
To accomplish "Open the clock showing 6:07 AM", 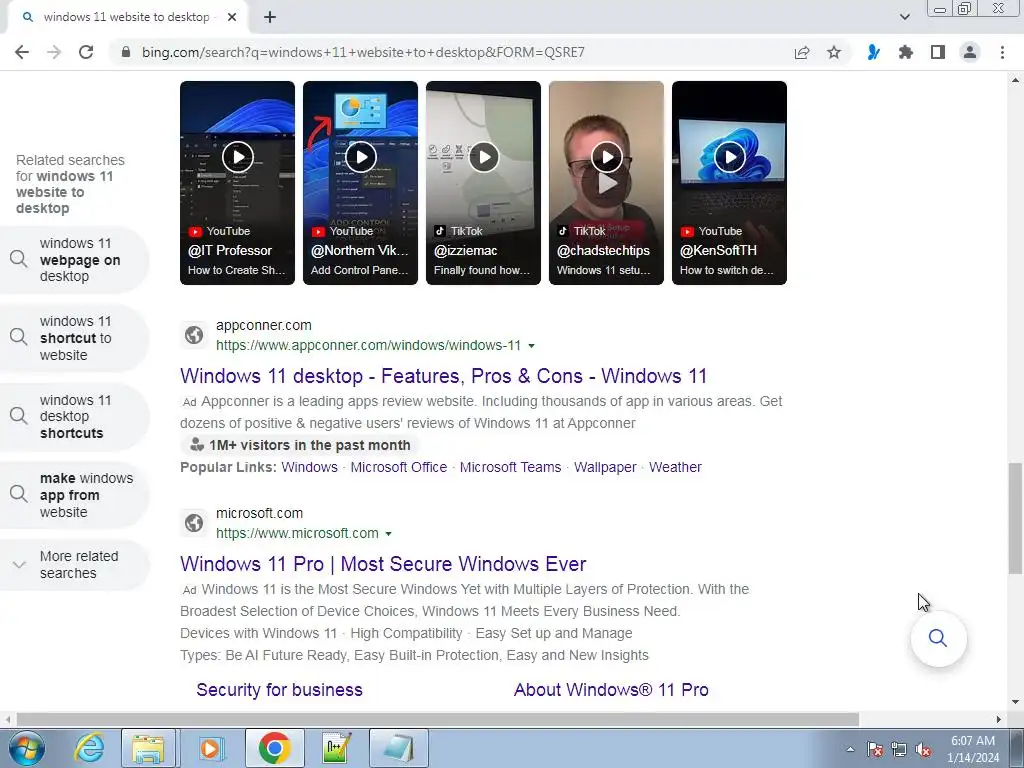I will (973, 749).
